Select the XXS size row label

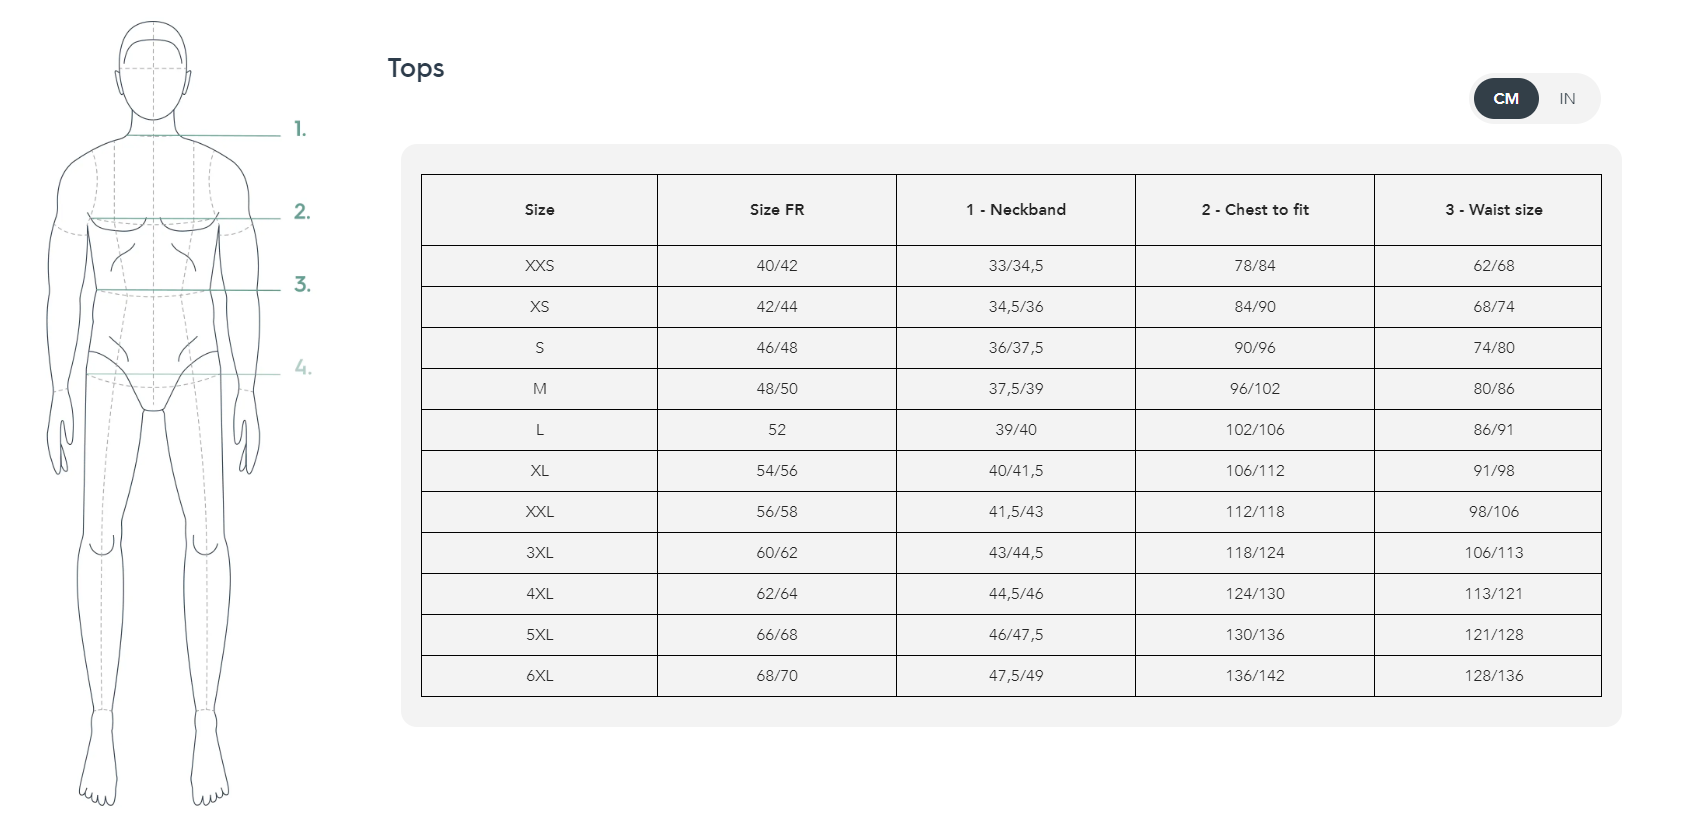(539, 266)
